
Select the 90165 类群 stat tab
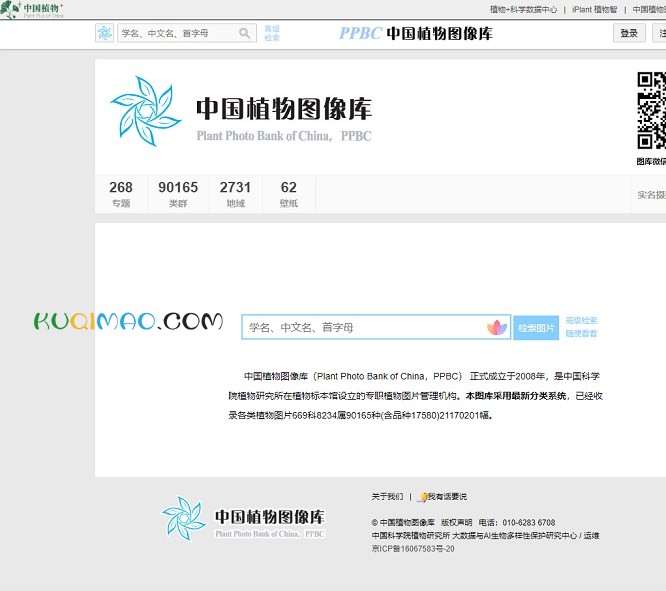178,194
